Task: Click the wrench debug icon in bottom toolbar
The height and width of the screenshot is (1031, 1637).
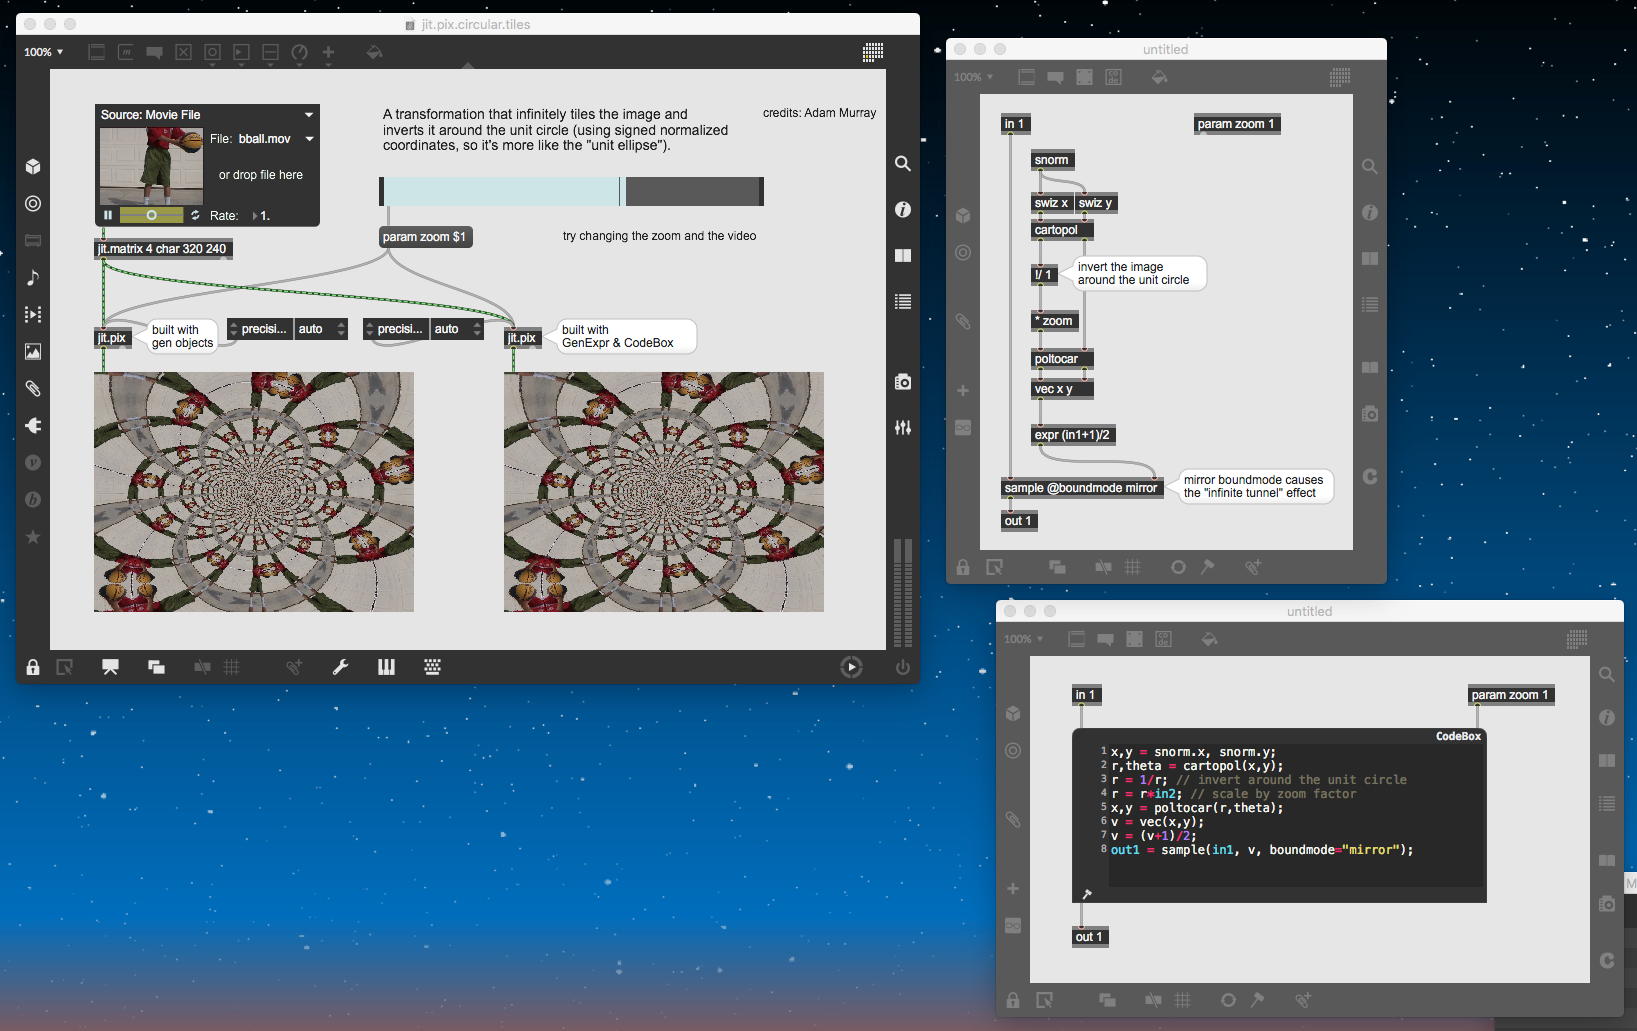Action: (x=340, y=667)
